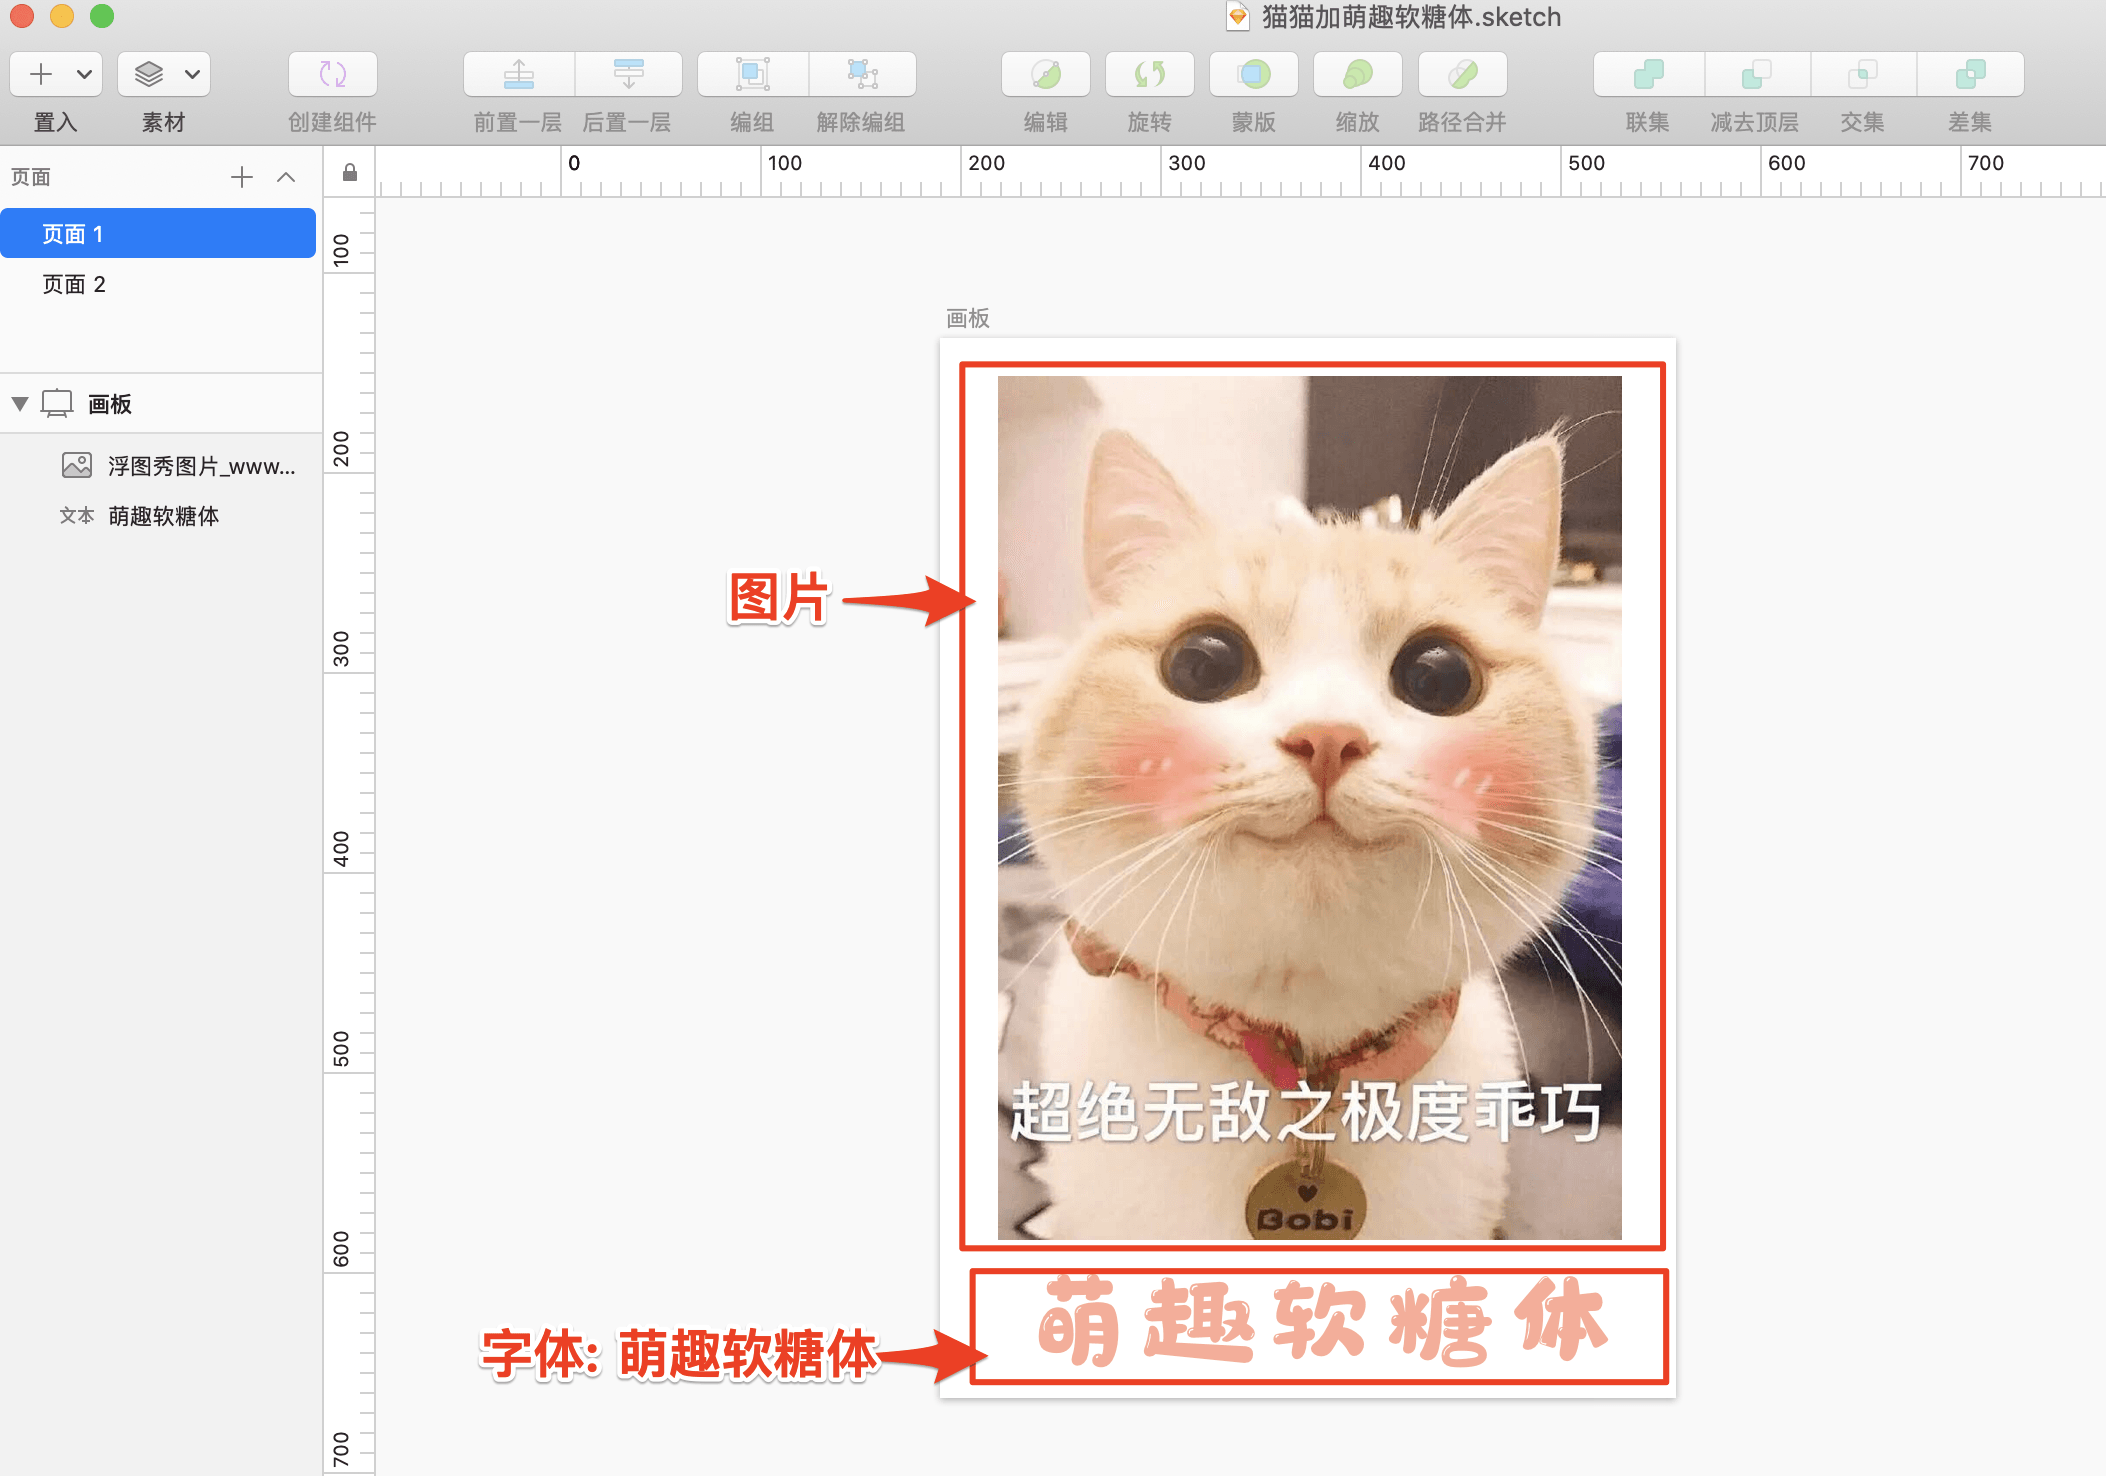Click the 蒙版 mask icon
Screen dimensions: 2106x1476
pyautogui.click(x=1254, y=74)
